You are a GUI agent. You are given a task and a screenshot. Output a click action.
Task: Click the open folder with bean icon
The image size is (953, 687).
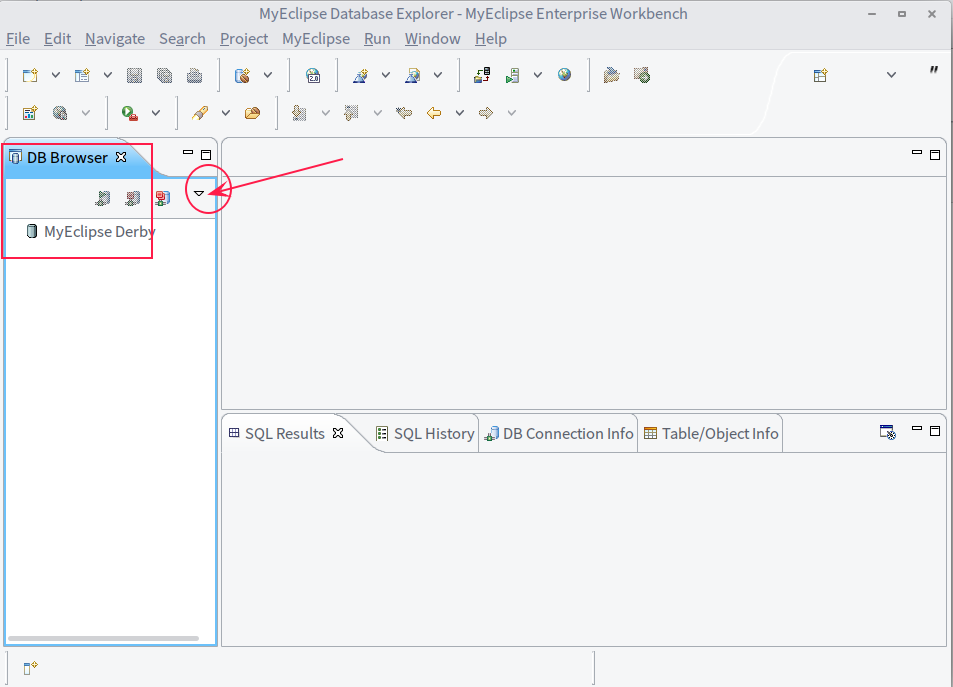(252, 113)
